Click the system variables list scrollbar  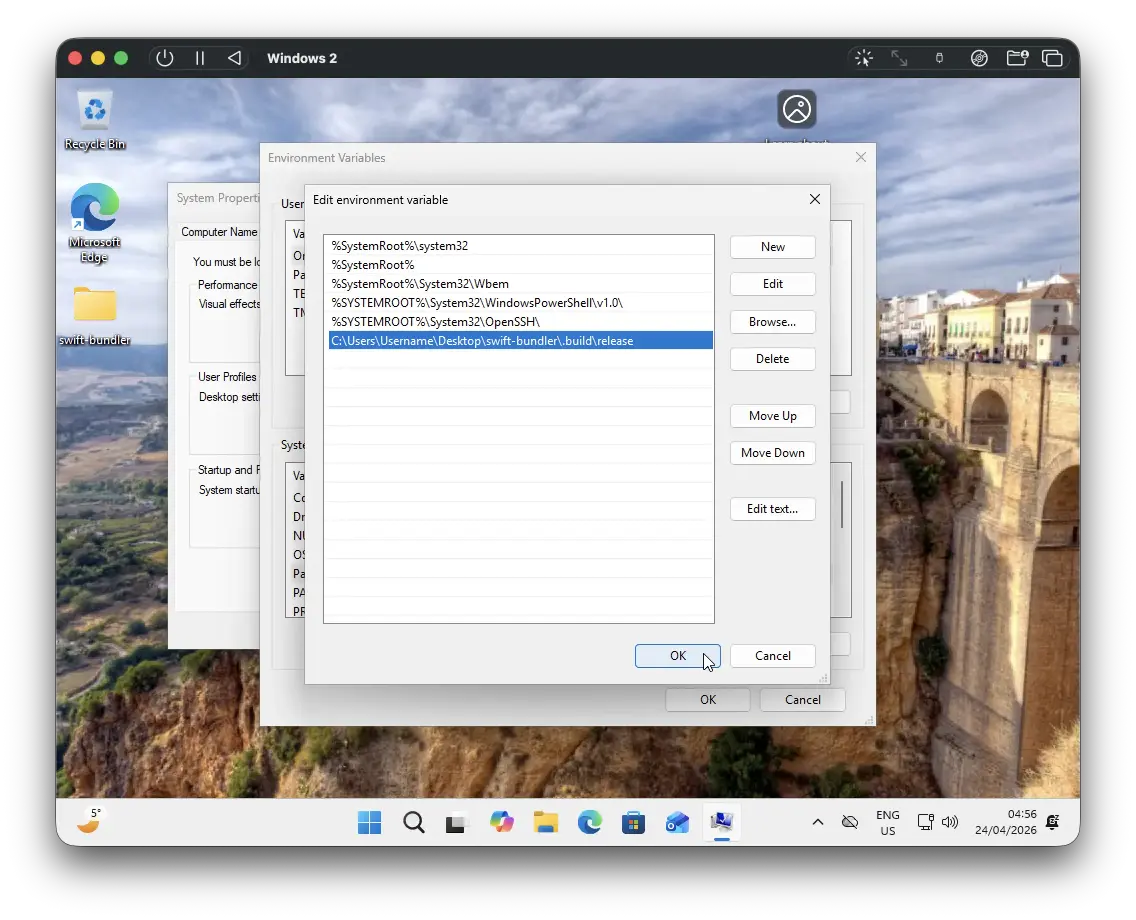coord(842,505)
